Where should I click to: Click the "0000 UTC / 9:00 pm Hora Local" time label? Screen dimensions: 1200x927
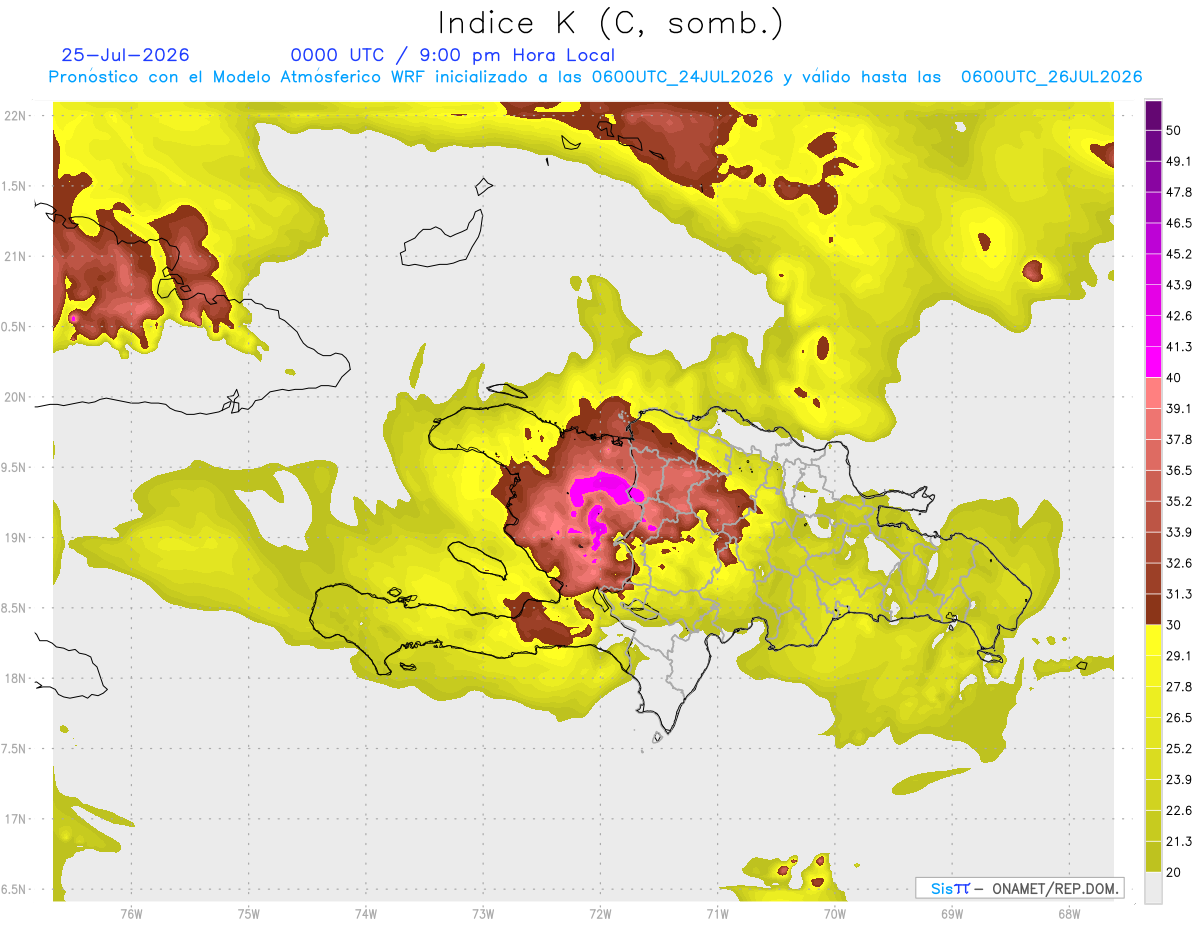(453, 55)
